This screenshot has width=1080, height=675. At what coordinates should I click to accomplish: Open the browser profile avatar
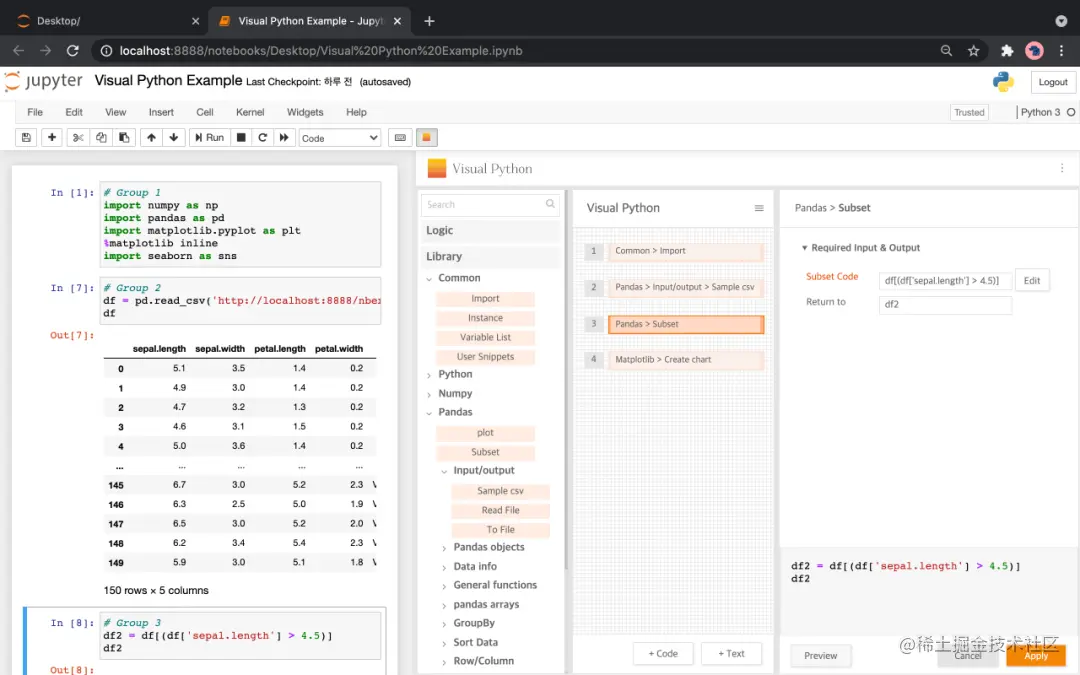coord(1034,50)
